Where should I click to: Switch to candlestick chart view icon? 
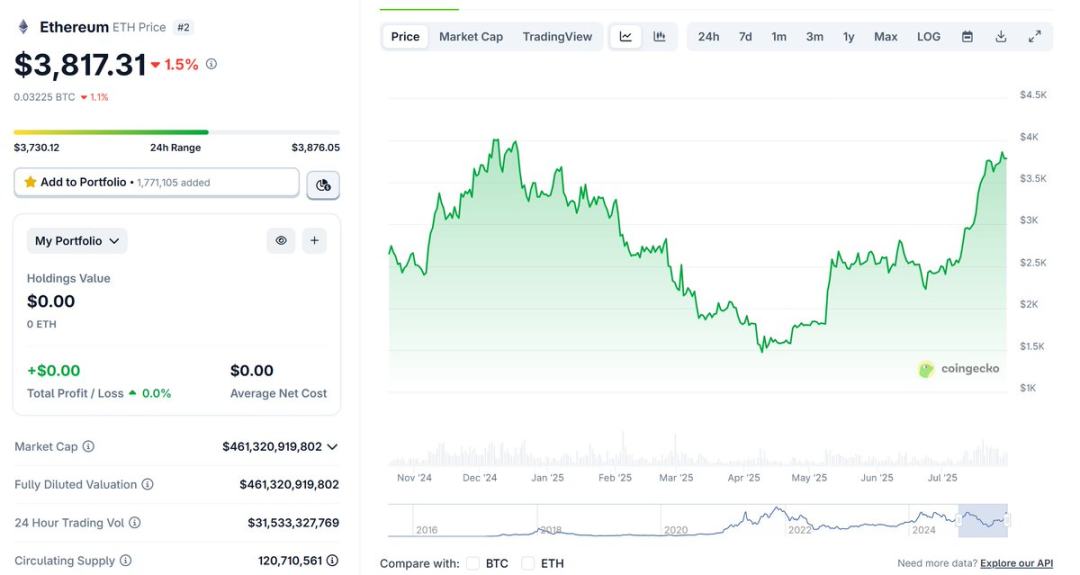(659, 37)
